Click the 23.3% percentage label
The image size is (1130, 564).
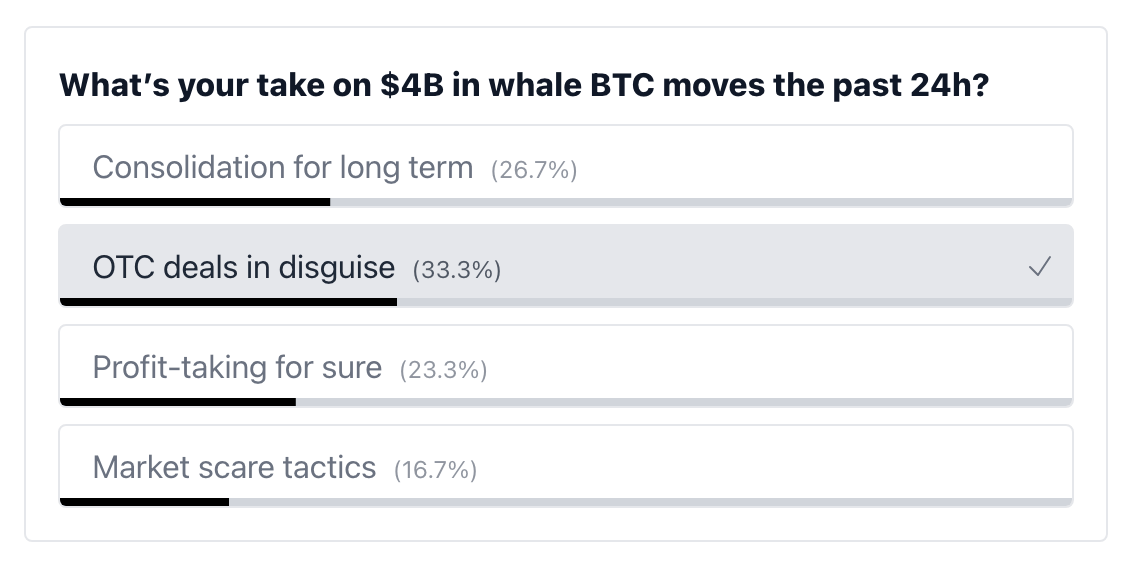[x=443, y=370]
